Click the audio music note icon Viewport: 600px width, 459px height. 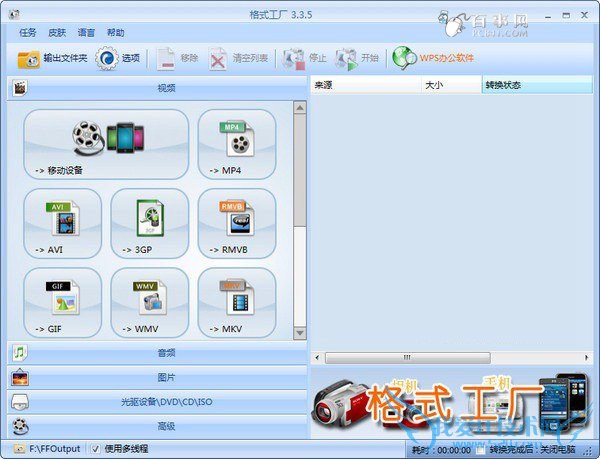(x=20, y=353)
